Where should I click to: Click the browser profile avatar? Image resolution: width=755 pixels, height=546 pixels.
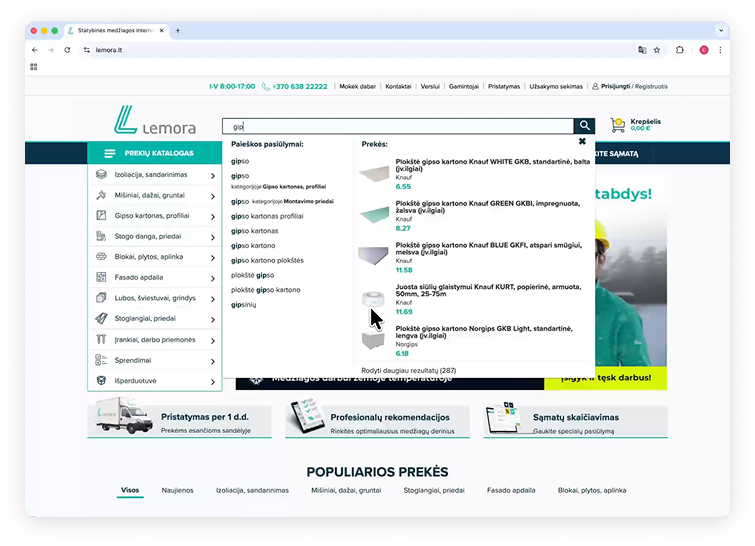704,50
